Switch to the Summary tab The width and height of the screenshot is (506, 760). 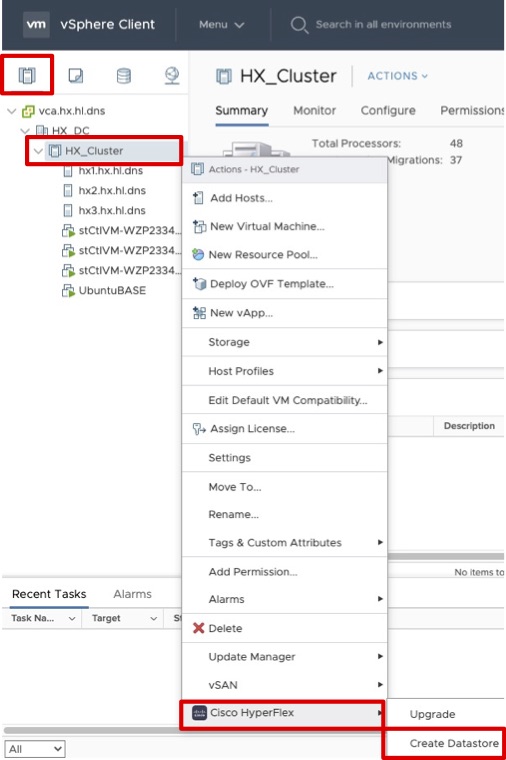(x=241, y=111)
